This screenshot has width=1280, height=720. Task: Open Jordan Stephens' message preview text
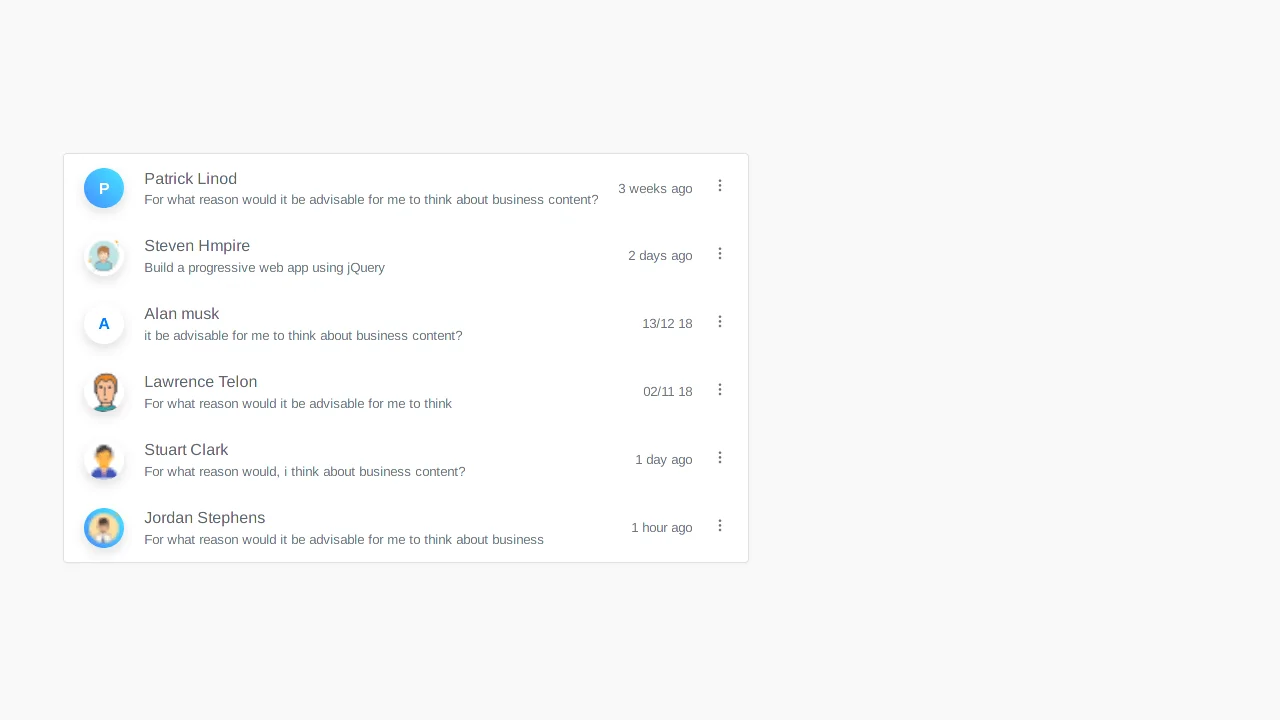click(344, 539)
